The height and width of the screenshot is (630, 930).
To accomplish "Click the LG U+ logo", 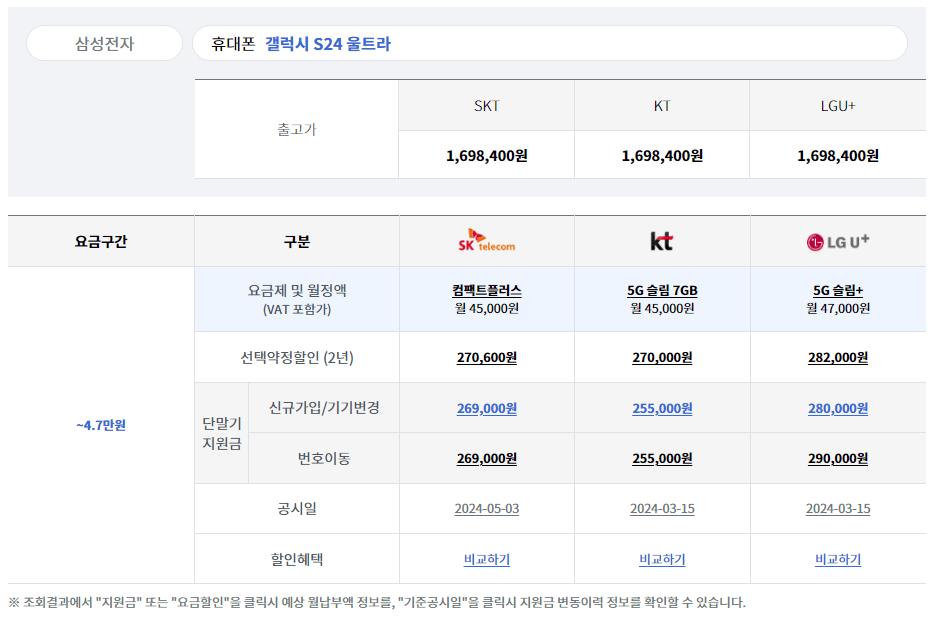I will point(837,241).
